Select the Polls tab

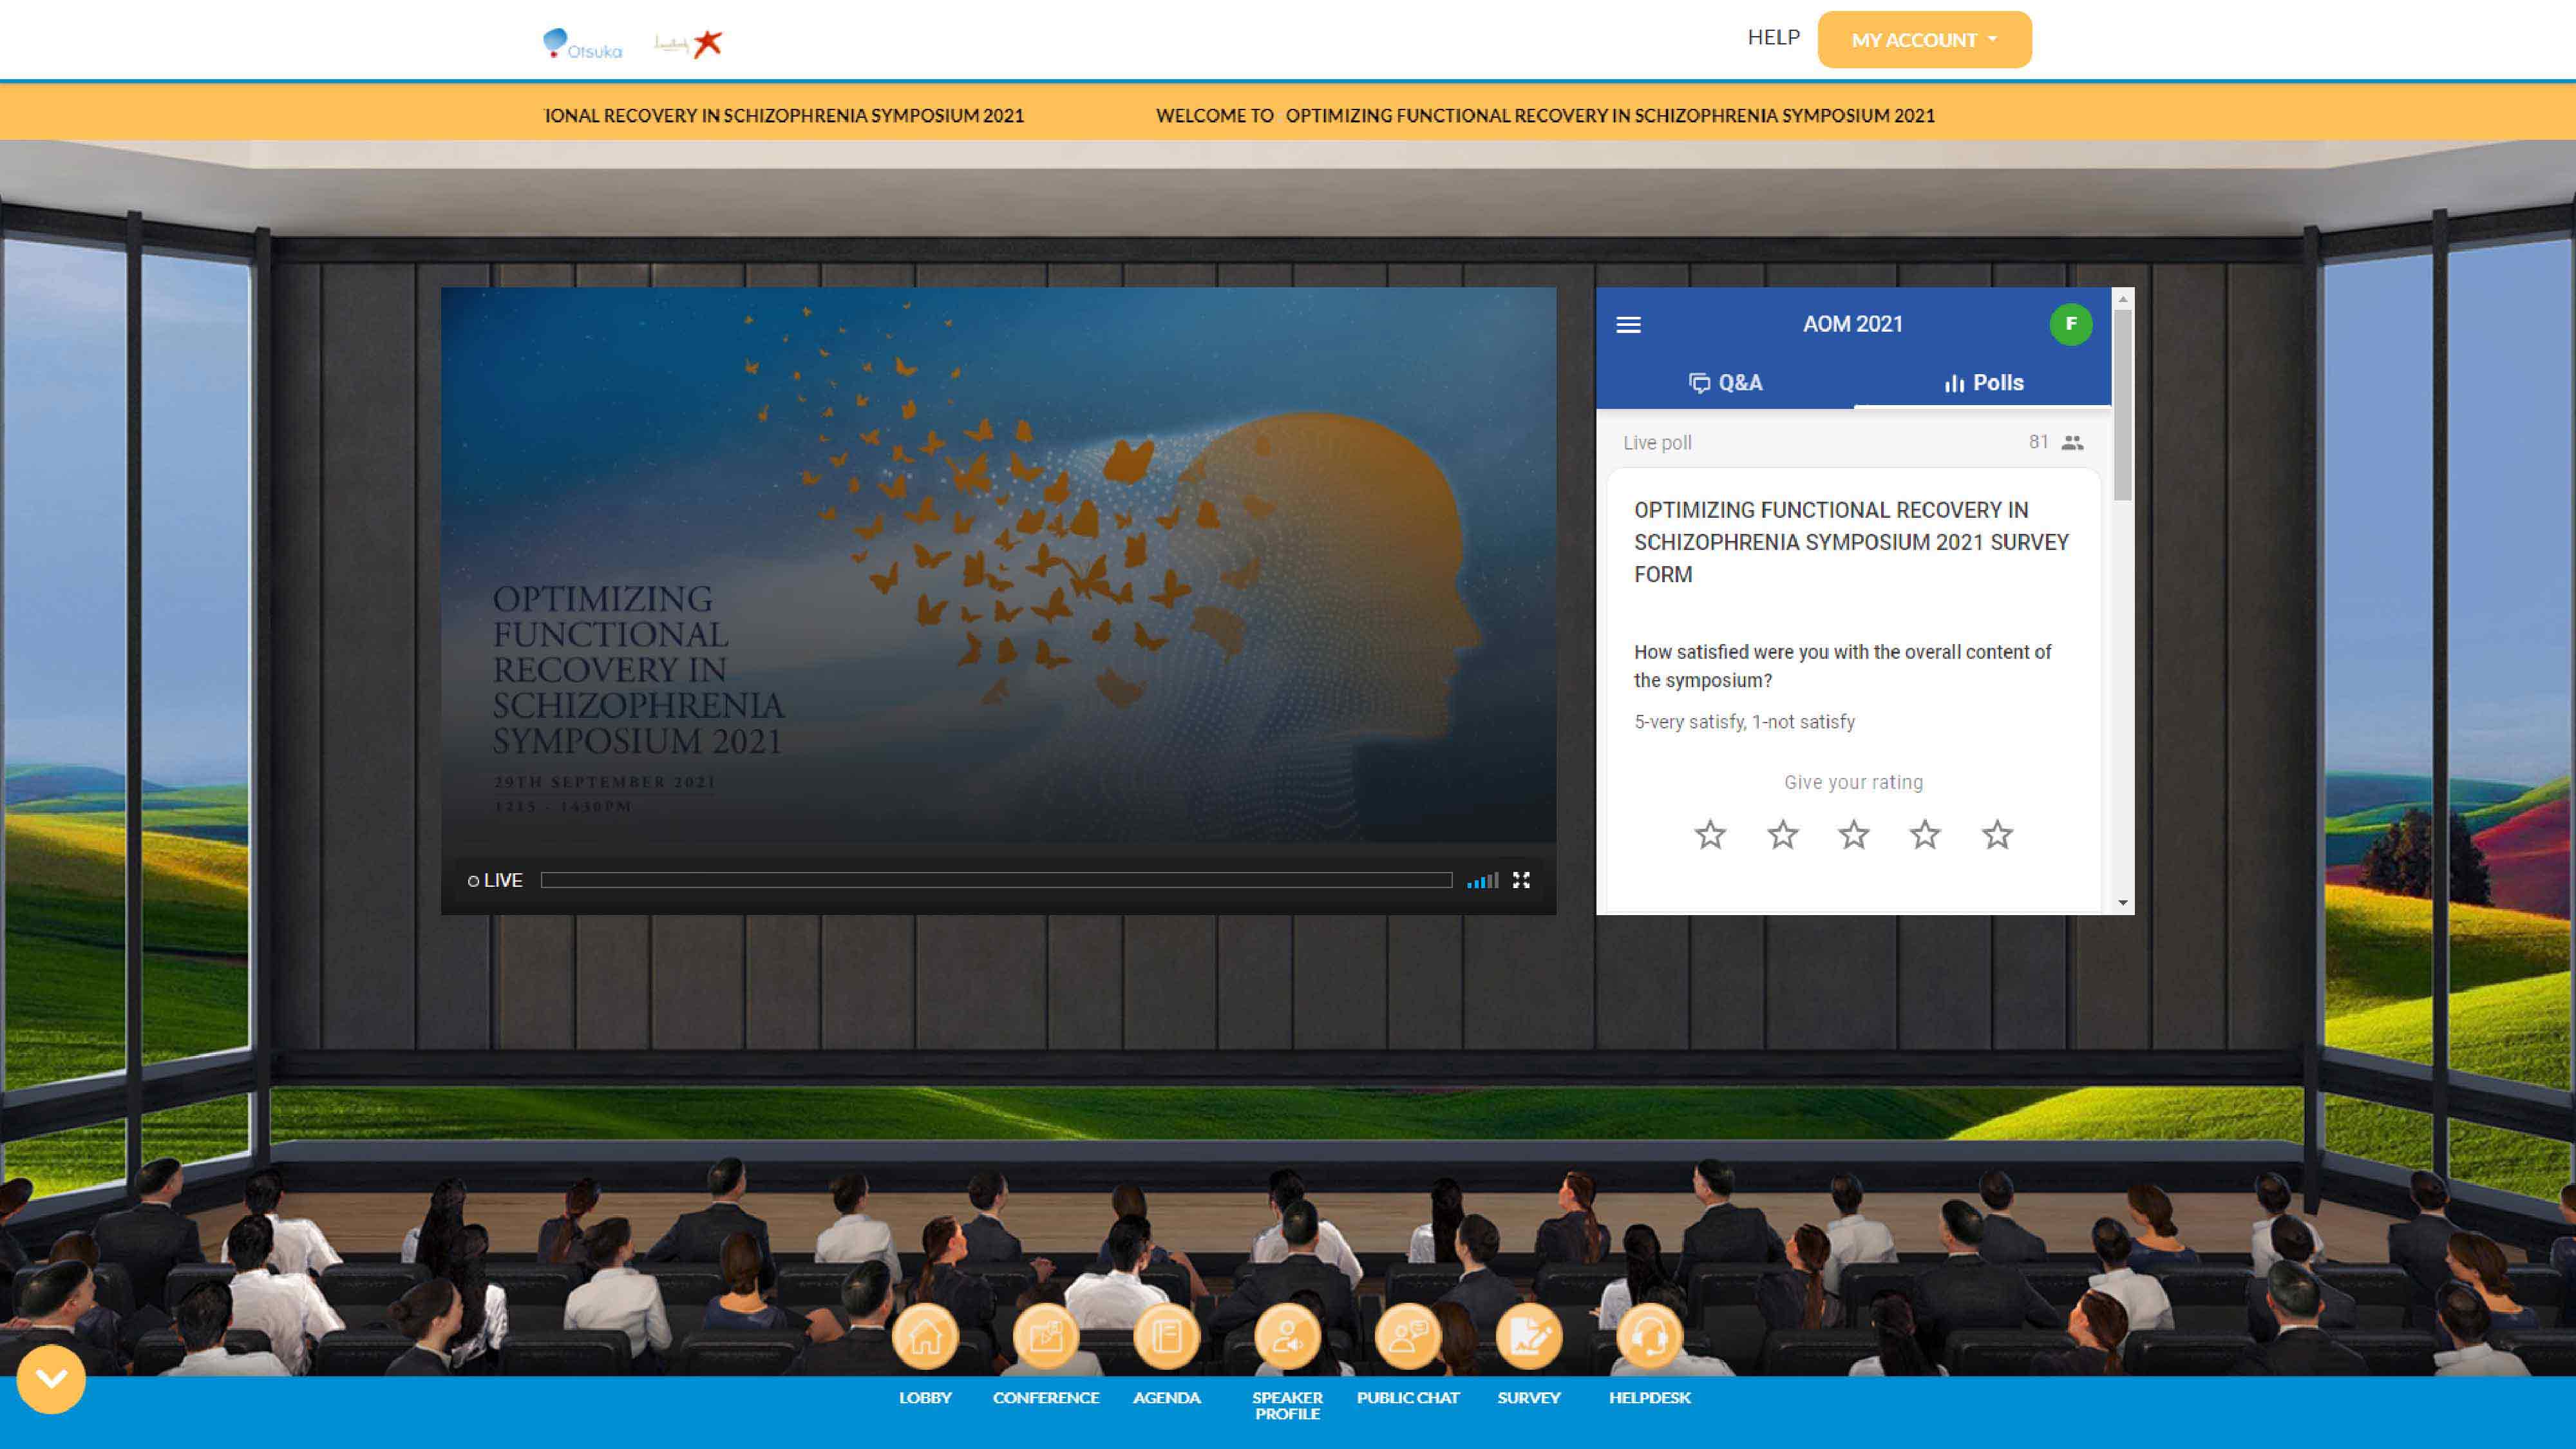1983,383
